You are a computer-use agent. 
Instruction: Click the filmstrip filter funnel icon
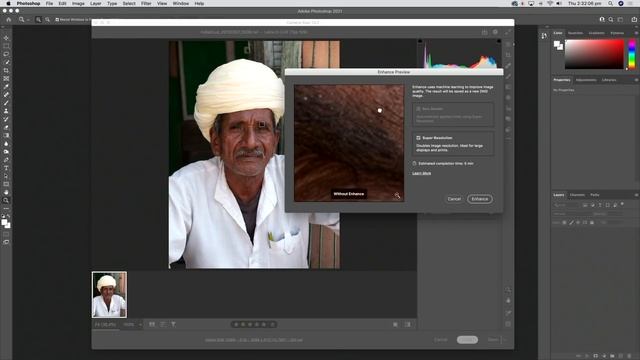pos(173,324)
